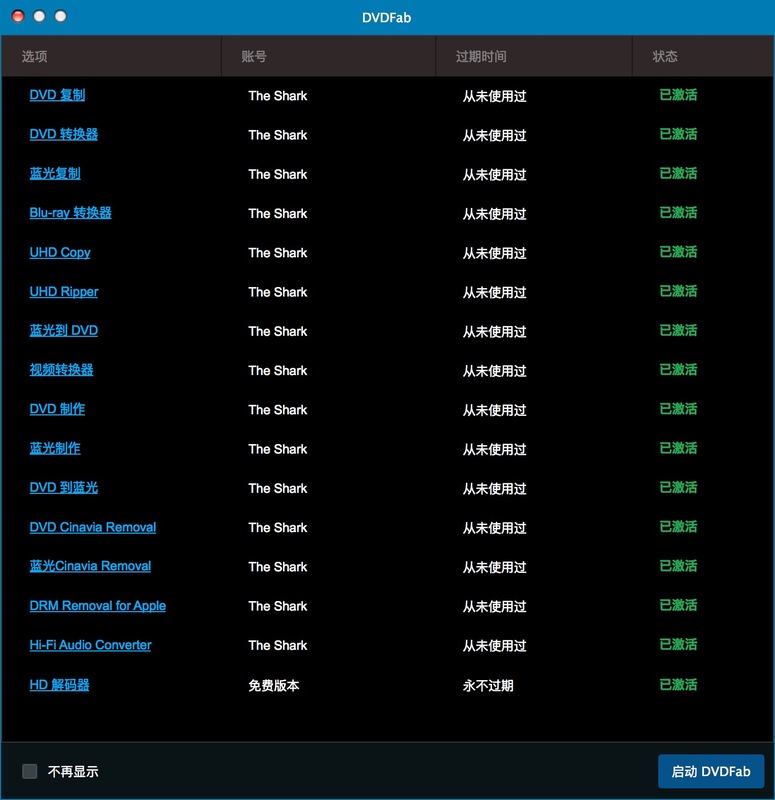Click The Shark in 蓝光到 DVD row

pos(278,331)
